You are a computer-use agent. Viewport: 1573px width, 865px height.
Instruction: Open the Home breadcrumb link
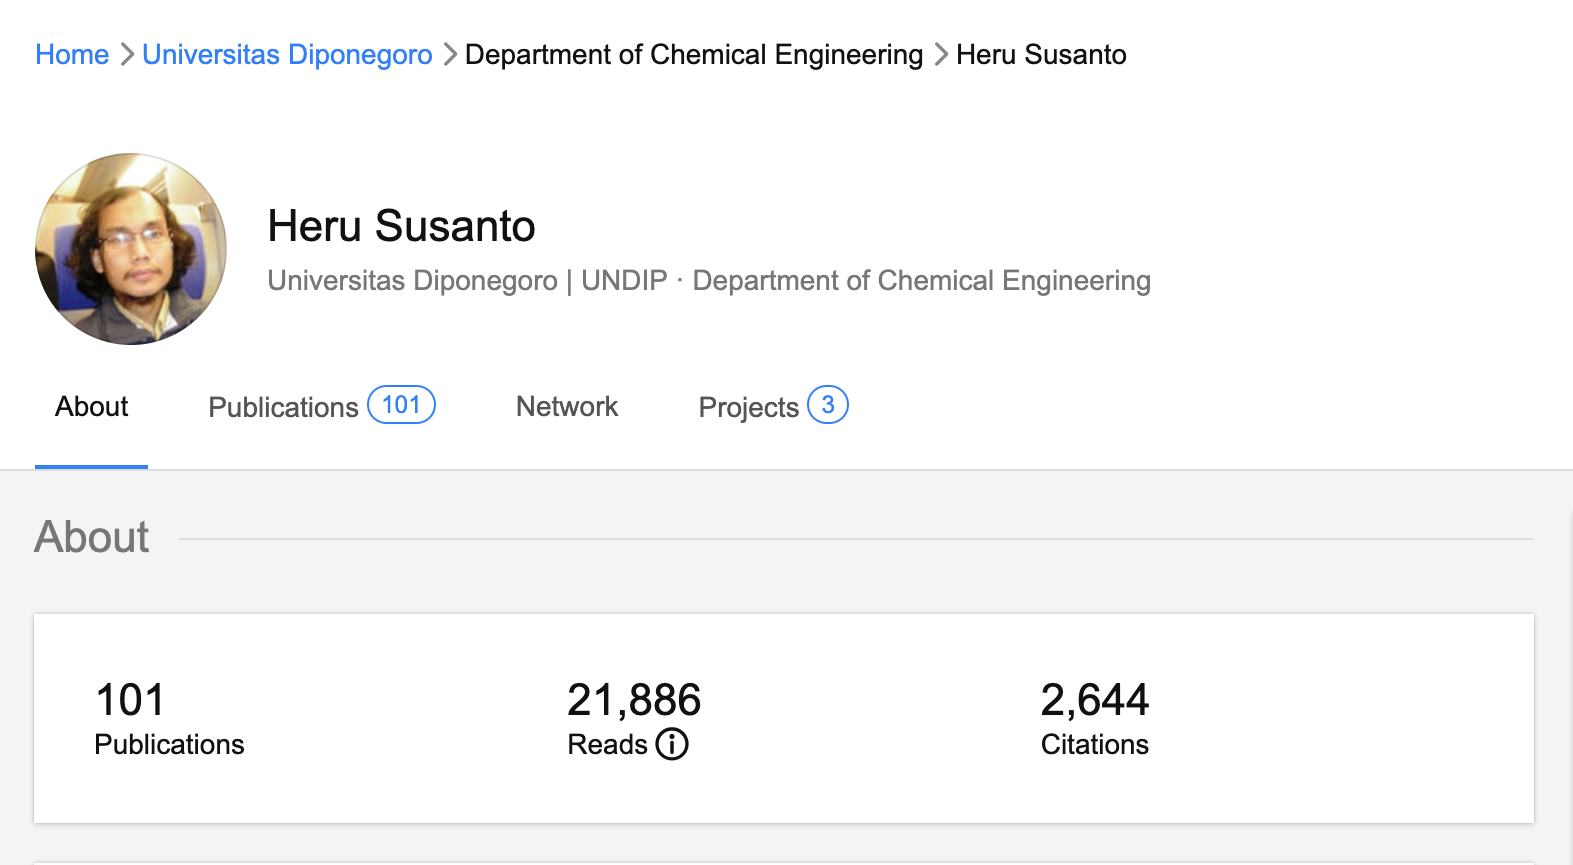72,54
